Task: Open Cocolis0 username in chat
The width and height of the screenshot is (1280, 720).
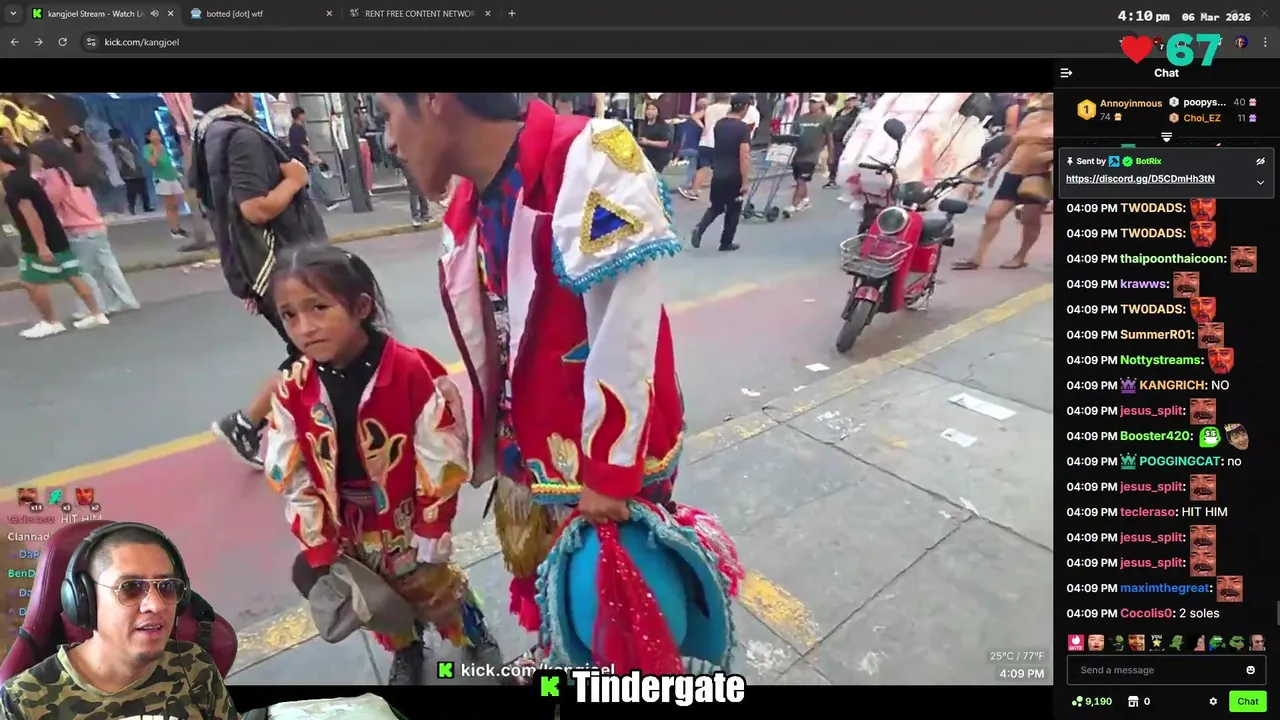Action: click(x=1146, y=613)
